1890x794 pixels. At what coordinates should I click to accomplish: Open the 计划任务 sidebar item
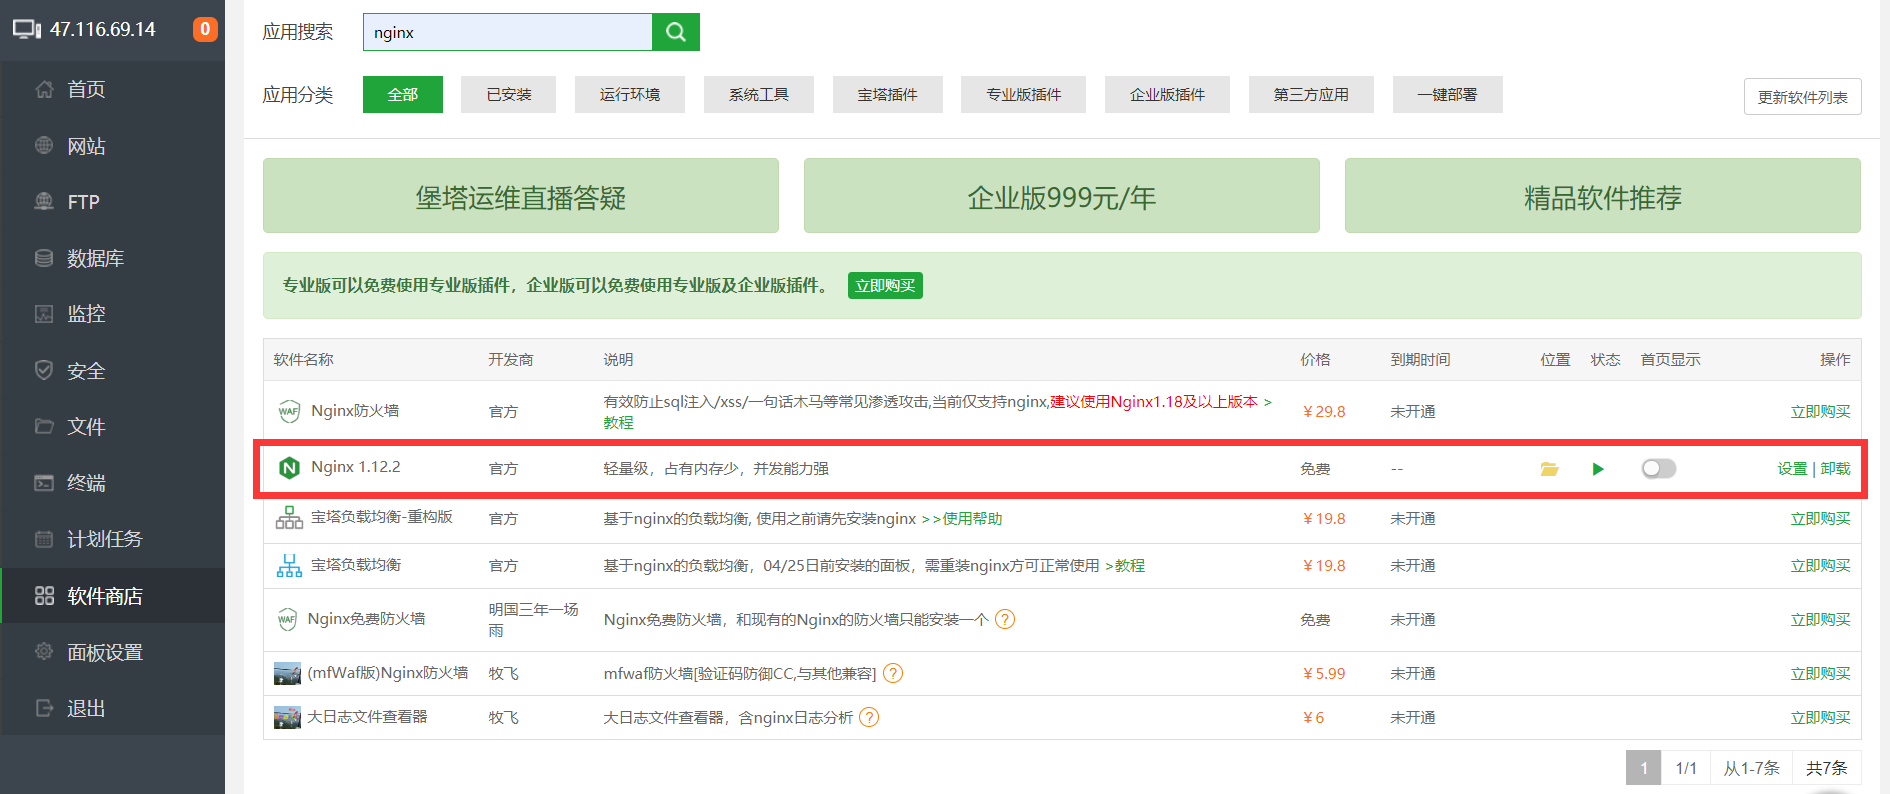pos(112,539)
